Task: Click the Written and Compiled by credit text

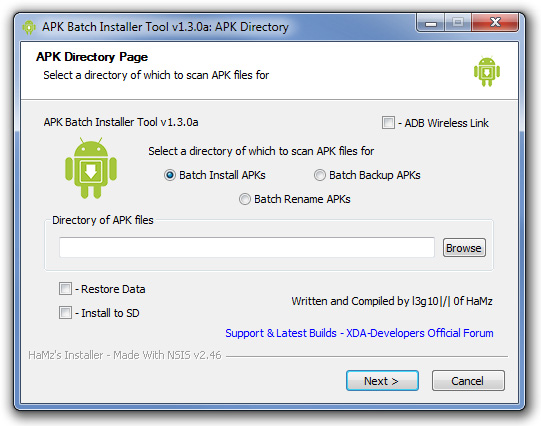Action: pyautogui.click(x=392, y=301)
